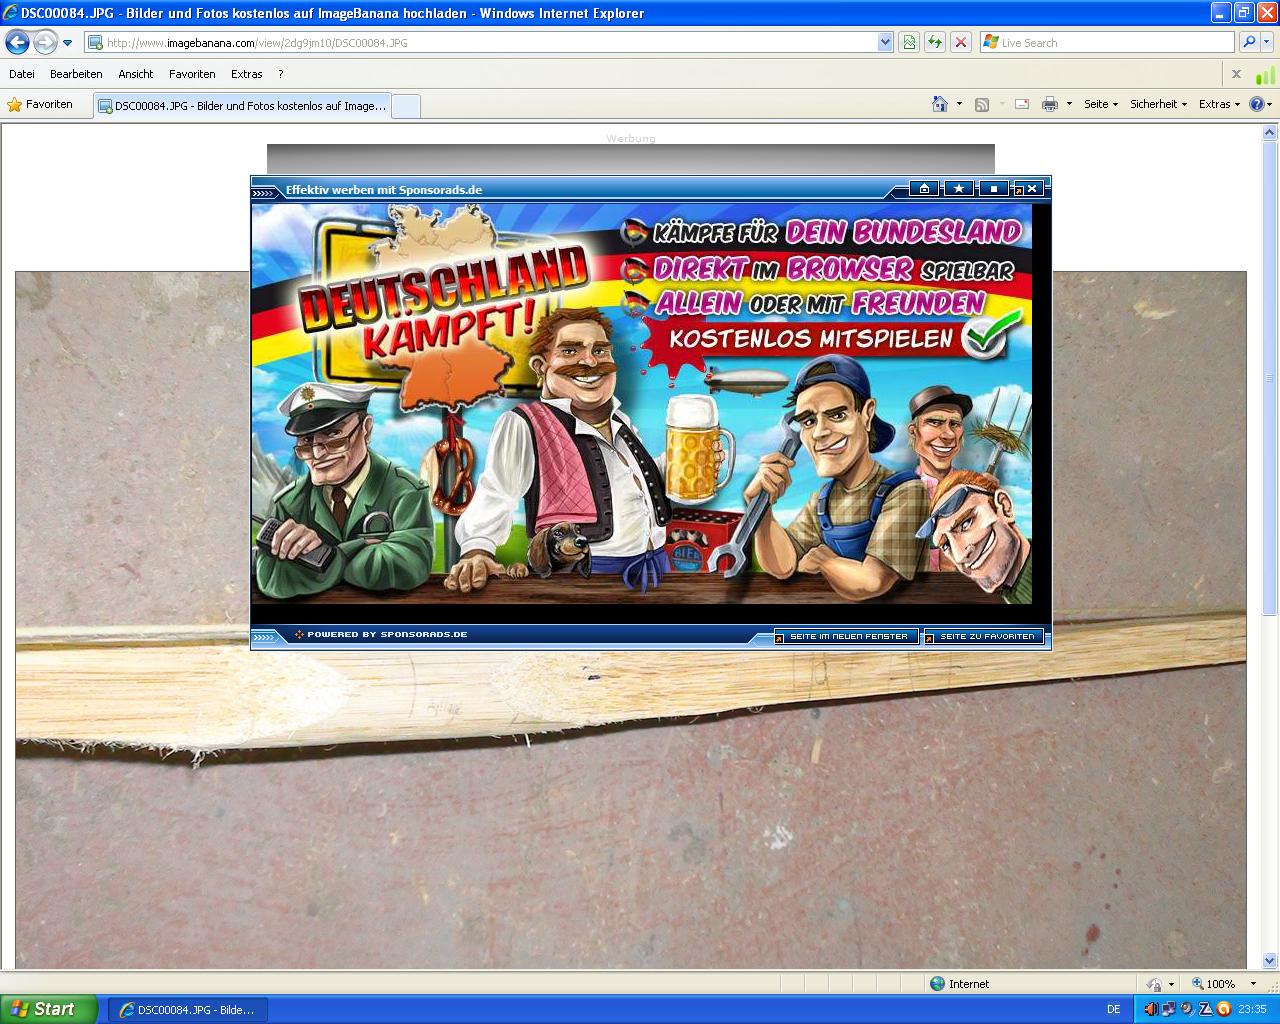Click the 23:35 system clock
1280x1024 pixels.
1252,1010
